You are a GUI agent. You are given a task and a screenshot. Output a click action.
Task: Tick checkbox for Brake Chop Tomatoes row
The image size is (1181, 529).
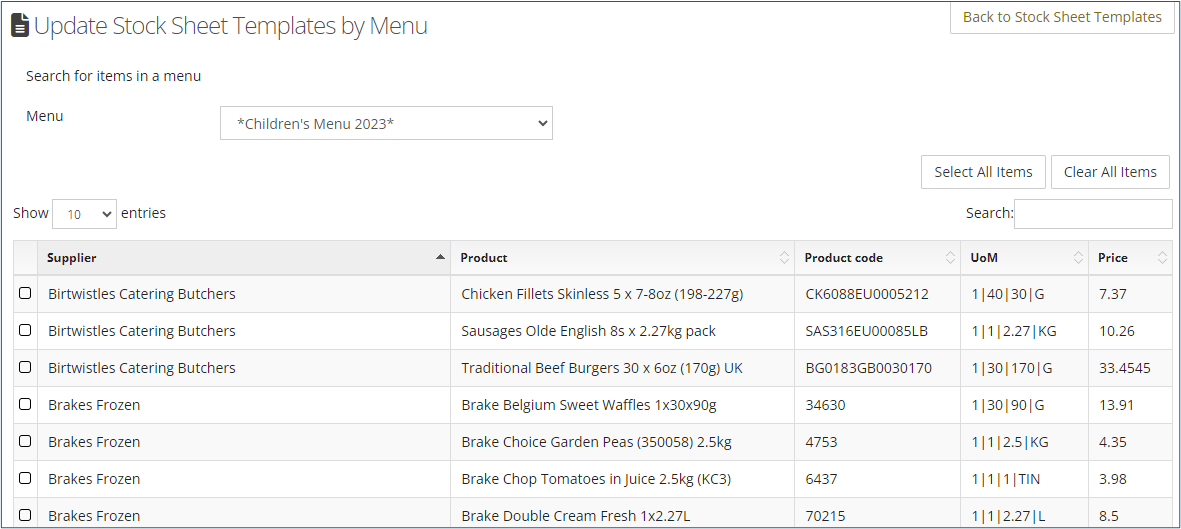click(x=25, y=478)
